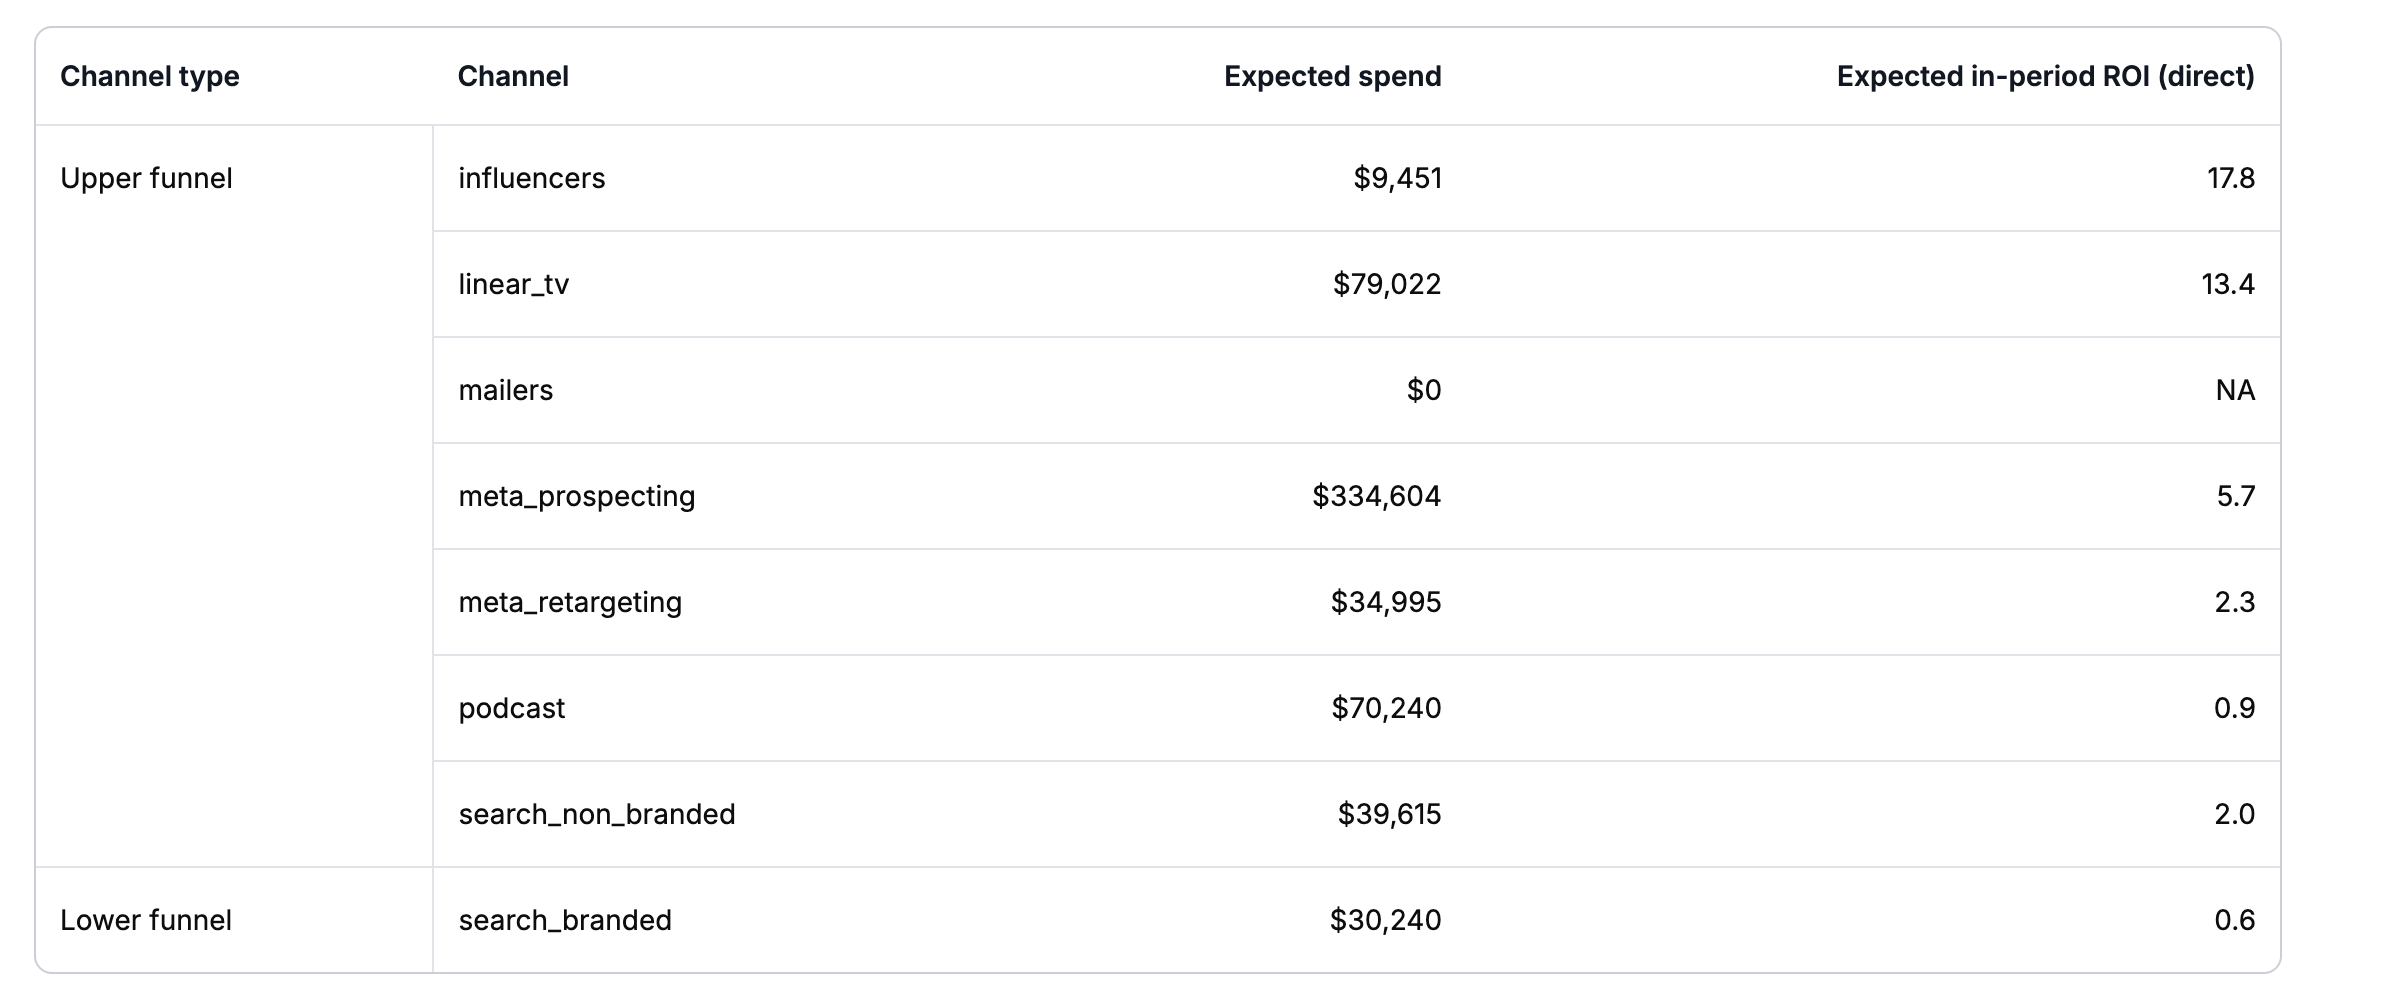Screen dimensions: 2394x998
Task: Click the search_non_branded channel cell
Action: tap(597, 815)
